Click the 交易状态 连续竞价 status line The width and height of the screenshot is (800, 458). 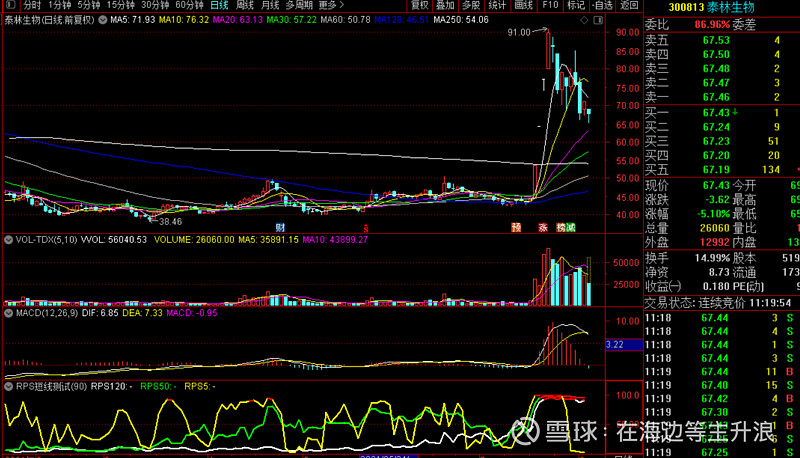(718, 303)
